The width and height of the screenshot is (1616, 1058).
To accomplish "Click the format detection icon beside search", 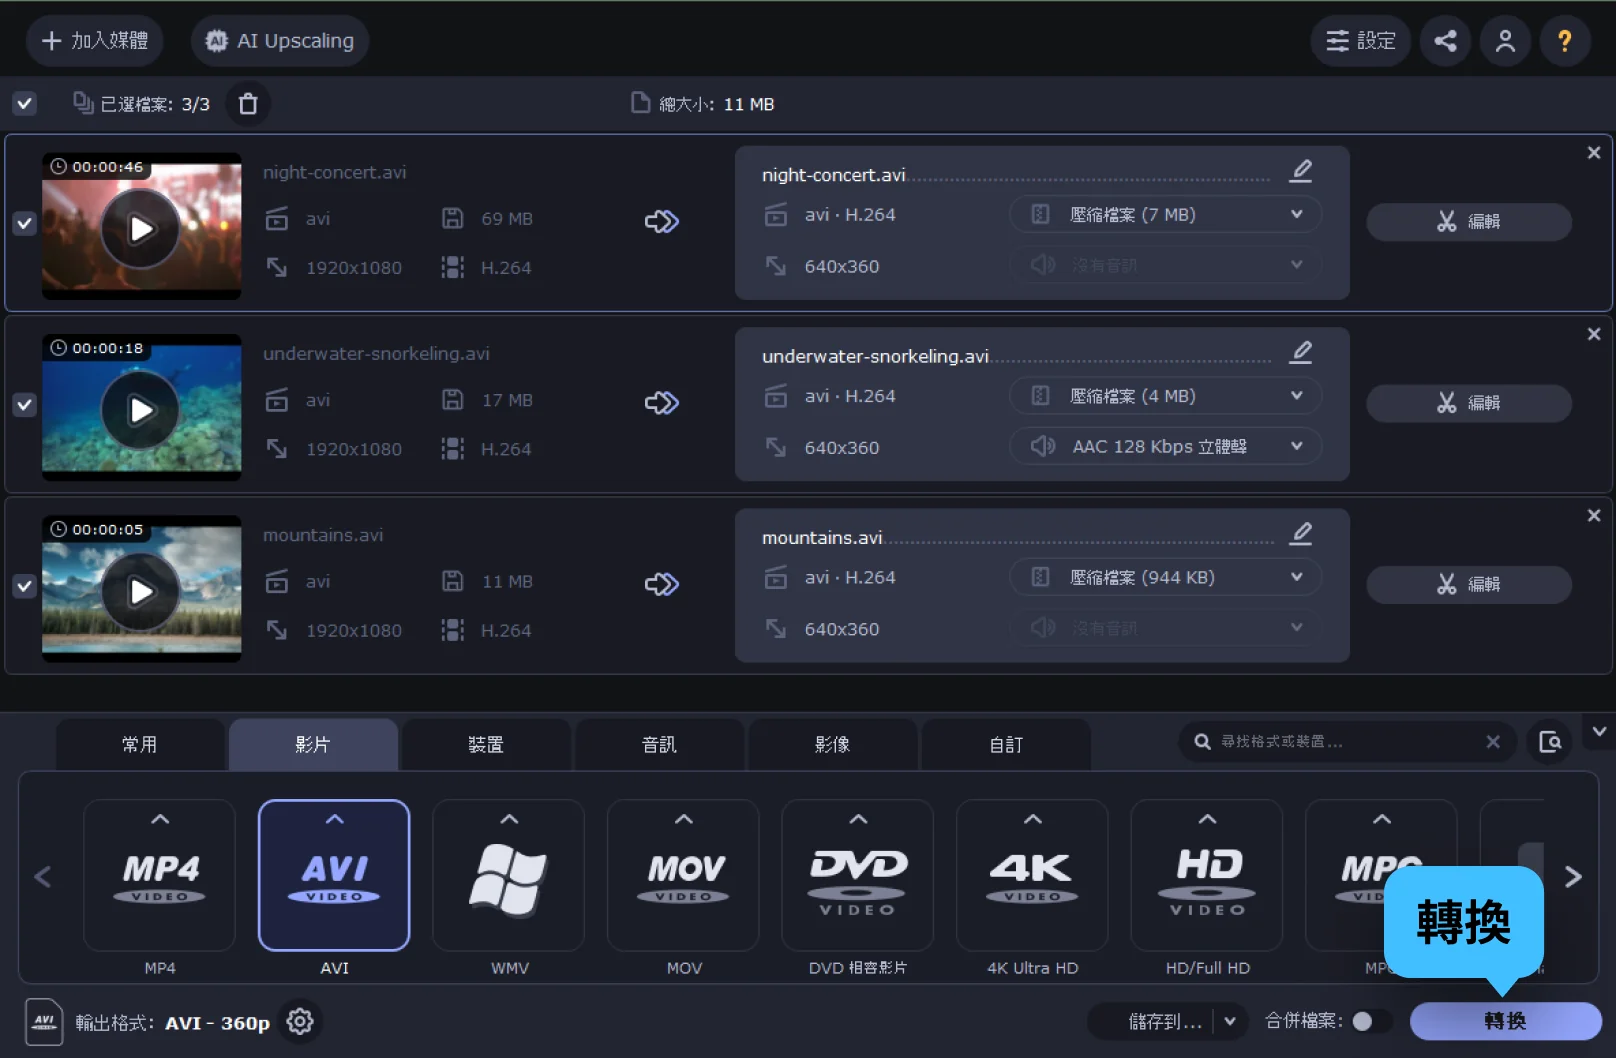I will [1550, 742].
